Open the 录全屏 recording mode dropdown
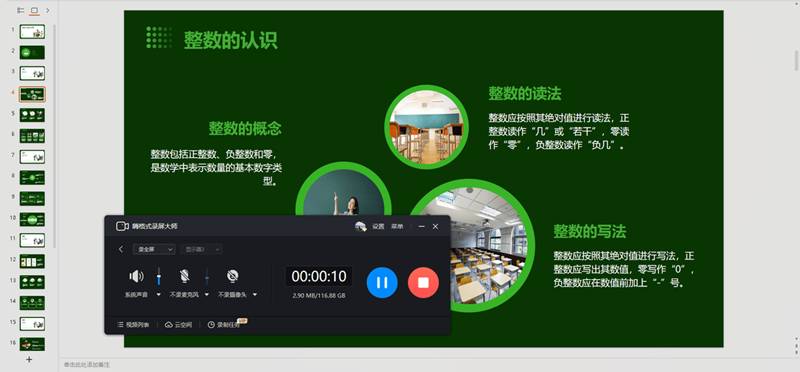This screenshot has width=800, height=372. (154, 249)
